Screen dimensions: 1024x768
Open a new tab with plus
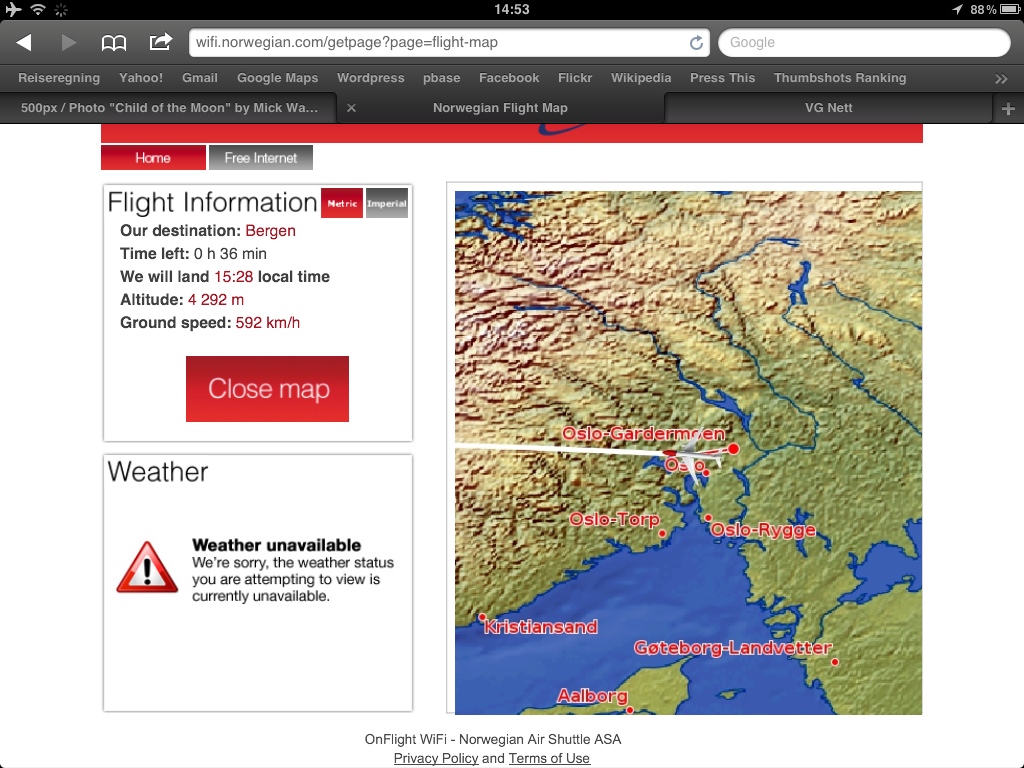point(1008,108)
